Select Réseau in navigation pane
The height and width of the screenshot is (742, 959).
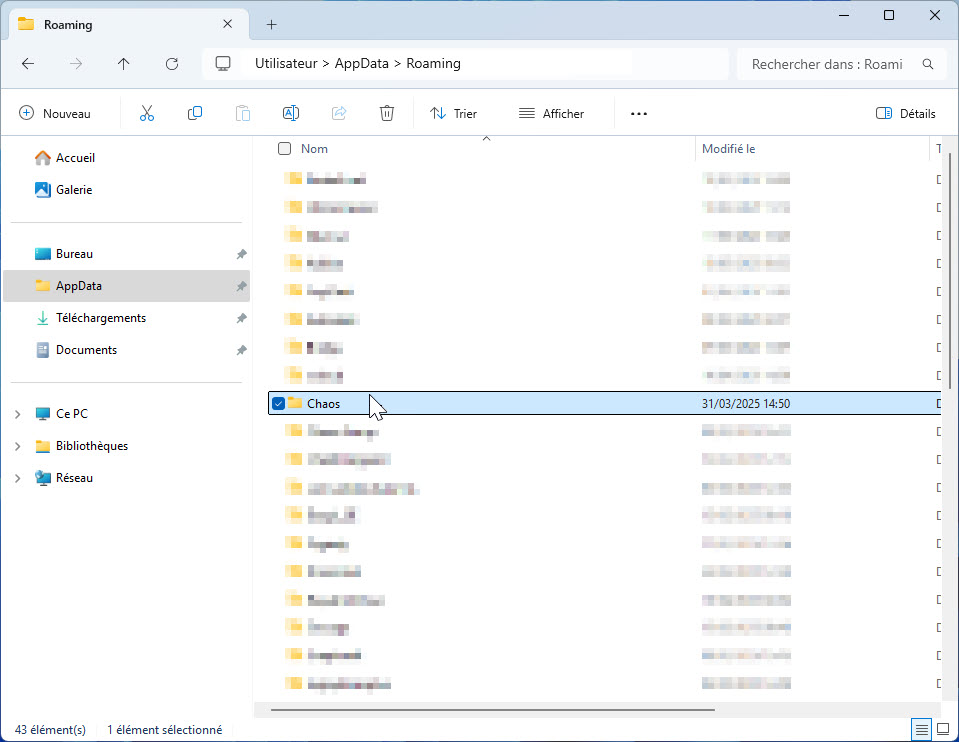click(74, 478)
